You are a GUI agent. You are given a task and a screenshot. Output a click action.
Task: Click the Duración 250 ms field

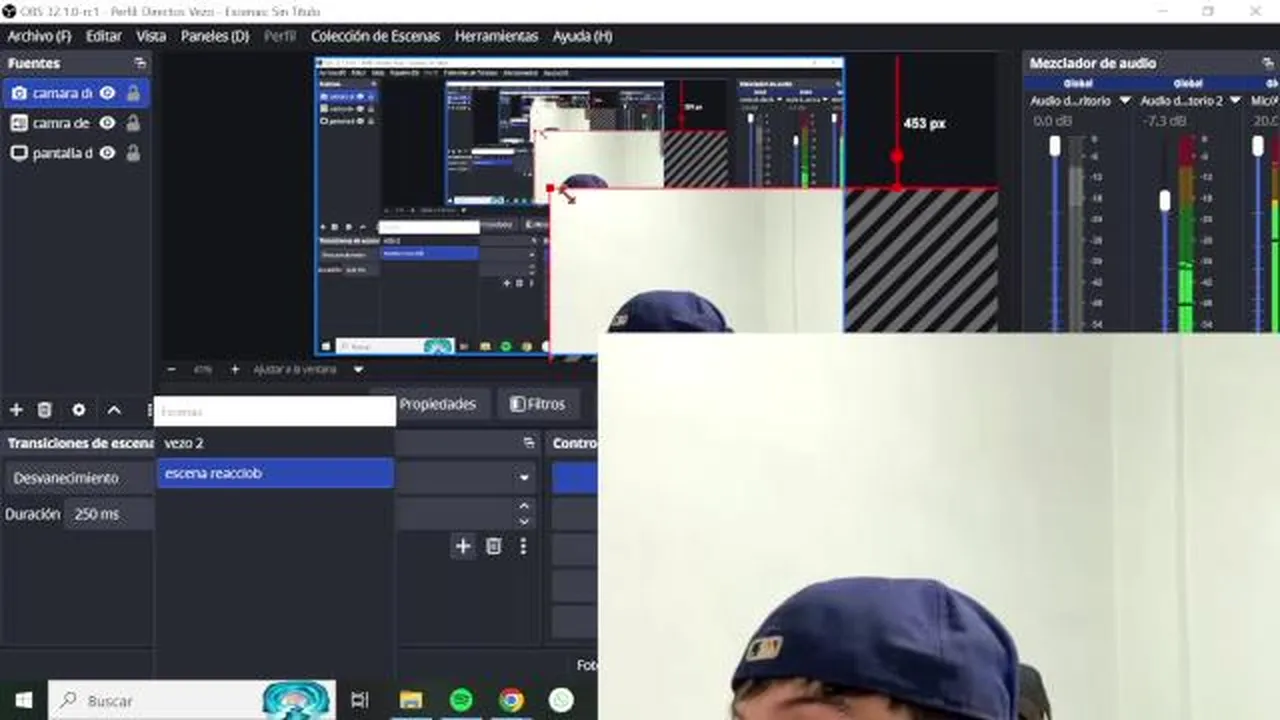[108, 514]
